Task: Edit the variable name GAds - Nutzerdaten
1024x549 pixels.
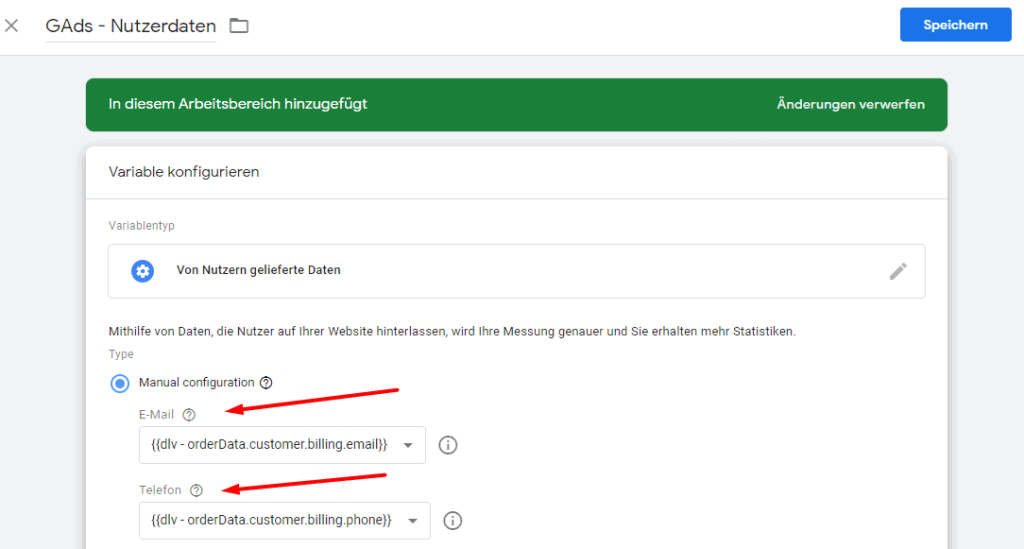Action: pos(131,26)
